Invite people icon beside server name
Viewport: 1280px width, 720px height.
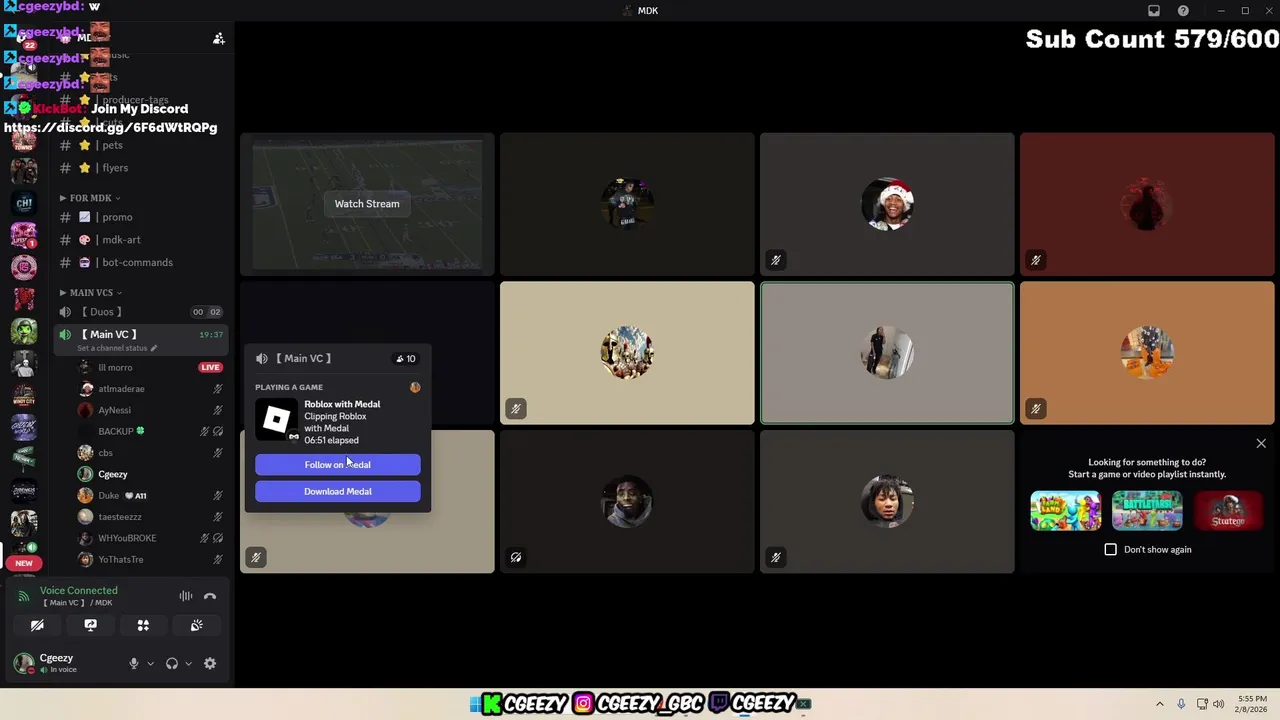218,38
